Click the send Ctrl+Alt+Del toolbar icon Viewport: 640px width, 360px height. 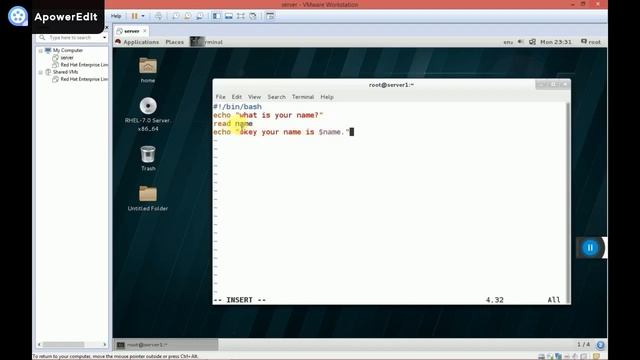pyautogui.click(x=158, y=16)
